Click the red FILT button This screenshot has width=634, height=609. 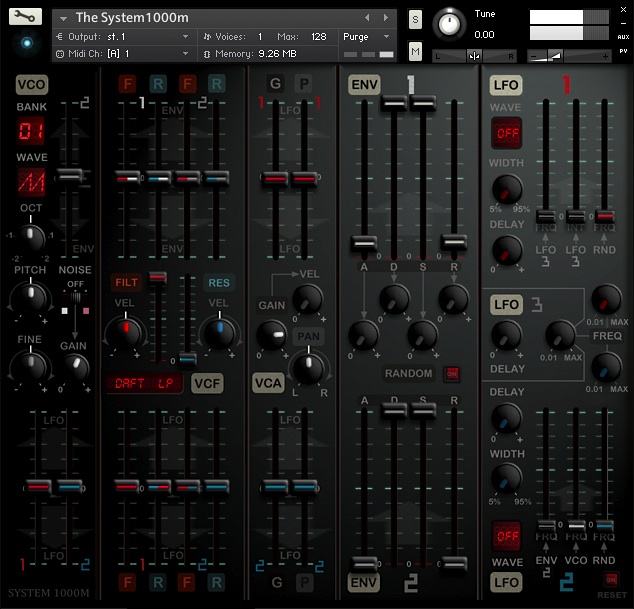[x=126, y=282]
